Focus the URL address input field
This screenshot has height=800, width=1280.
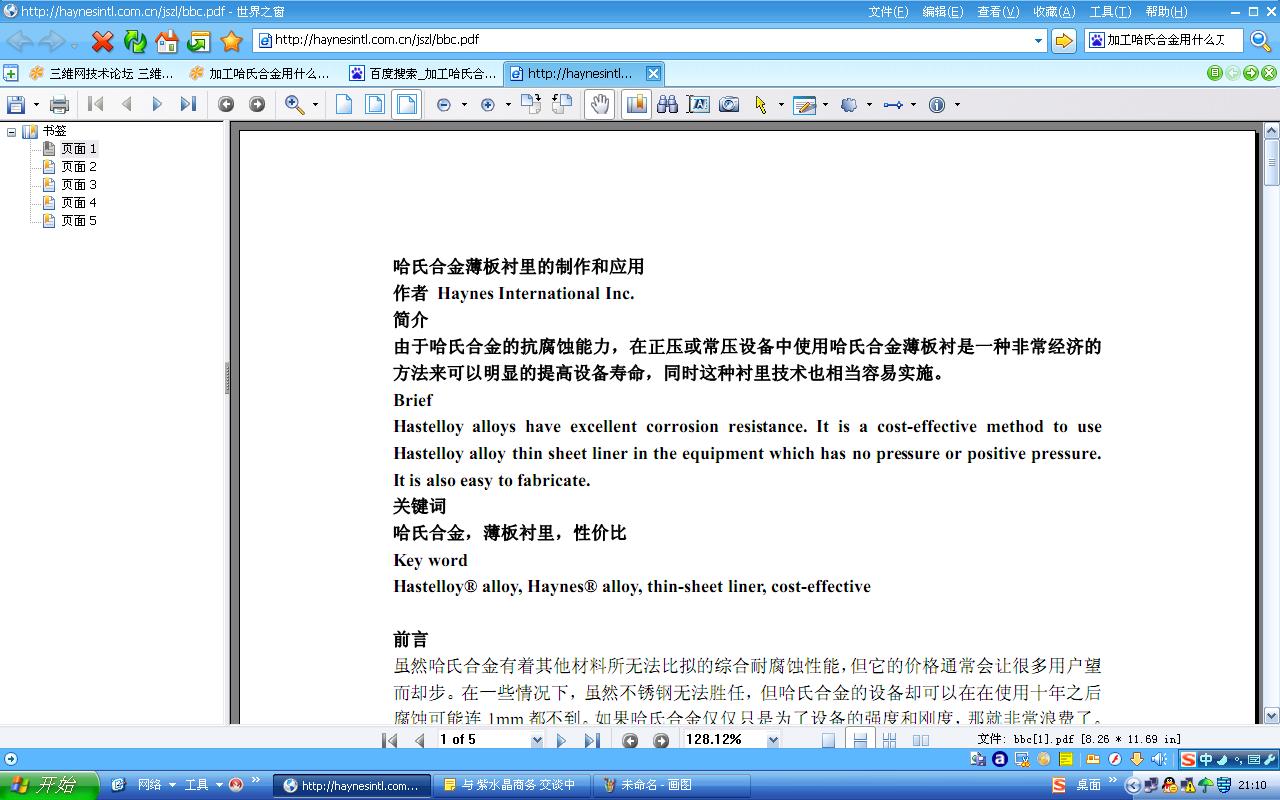click(650, 40)
